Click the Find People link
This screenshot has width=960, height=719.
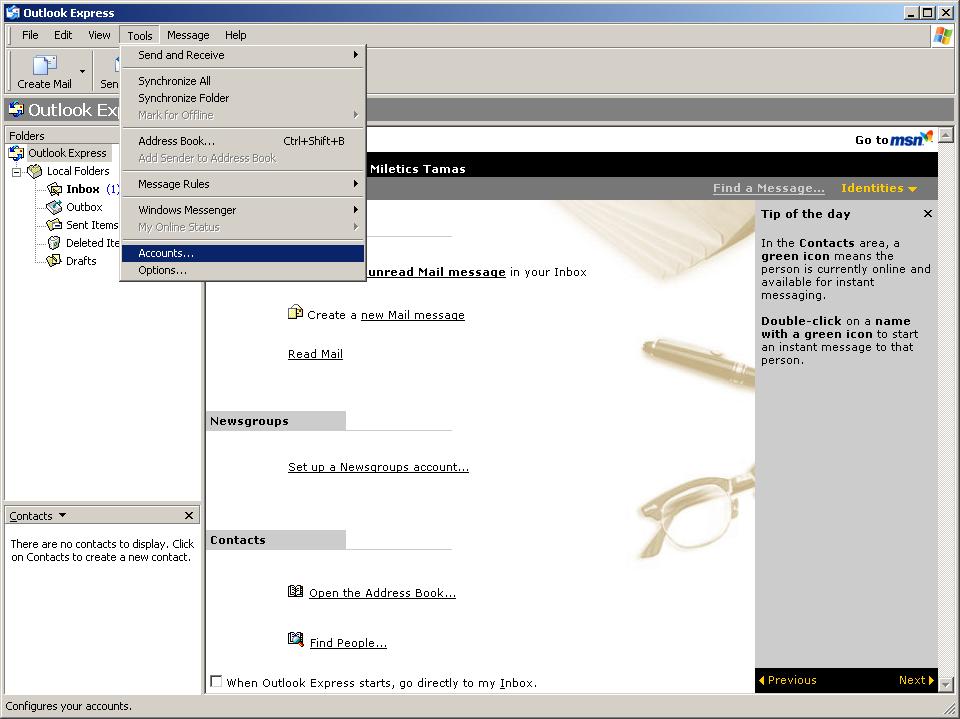[x=348, y=643]
